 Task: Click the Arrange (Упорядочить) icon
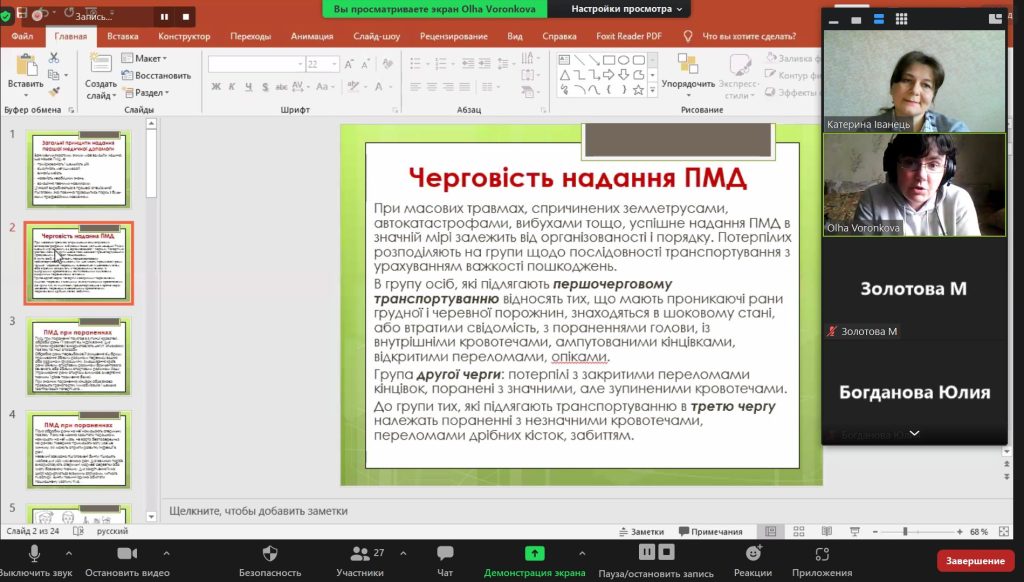(x=688, y=65)
